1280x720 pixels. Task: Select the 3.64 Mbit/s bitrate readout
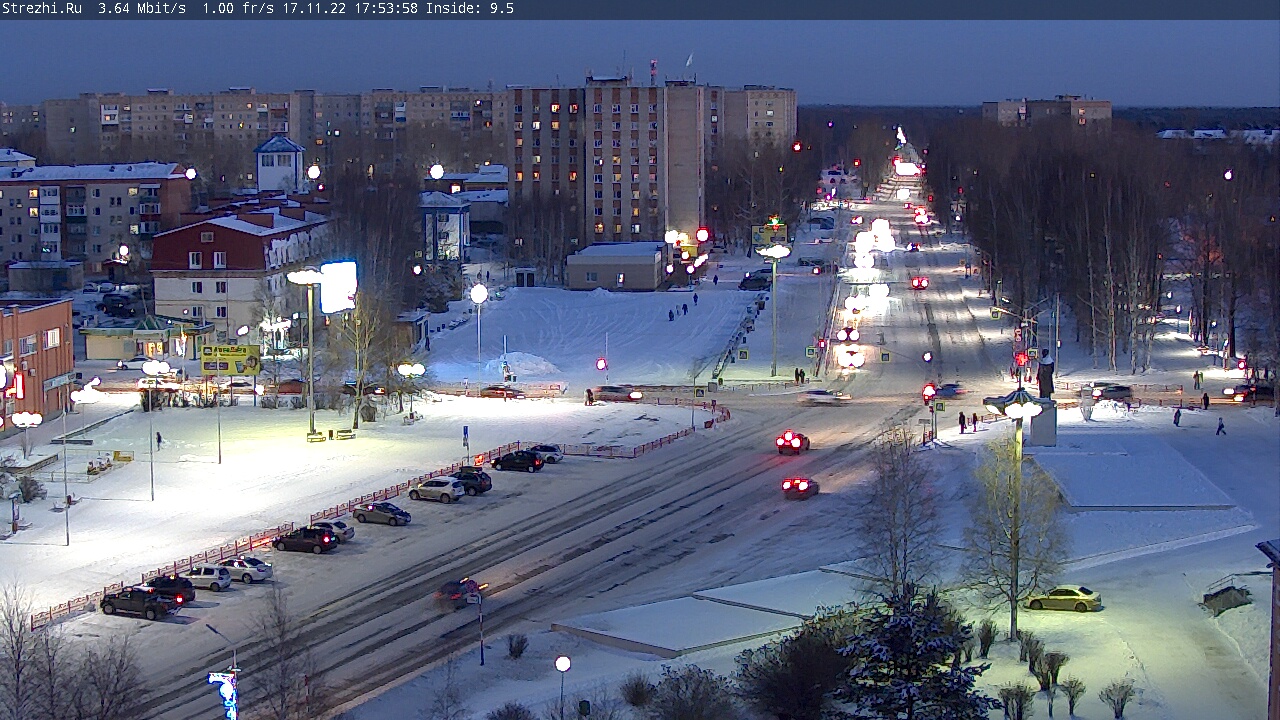tap(142, 8)
